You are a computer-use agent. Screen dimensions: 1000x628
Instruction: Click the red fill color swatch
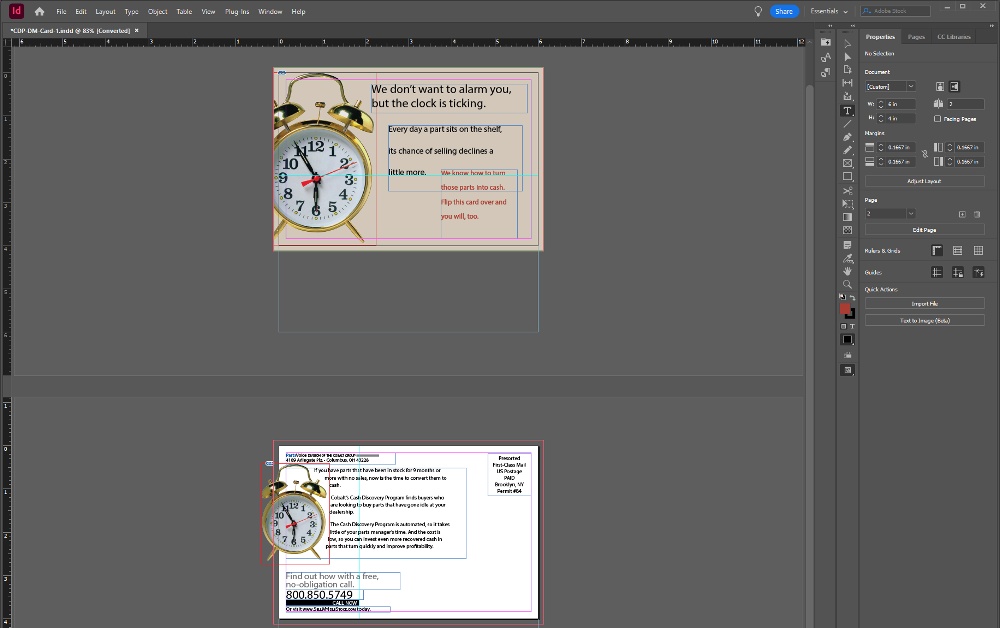tap(844, 309)
